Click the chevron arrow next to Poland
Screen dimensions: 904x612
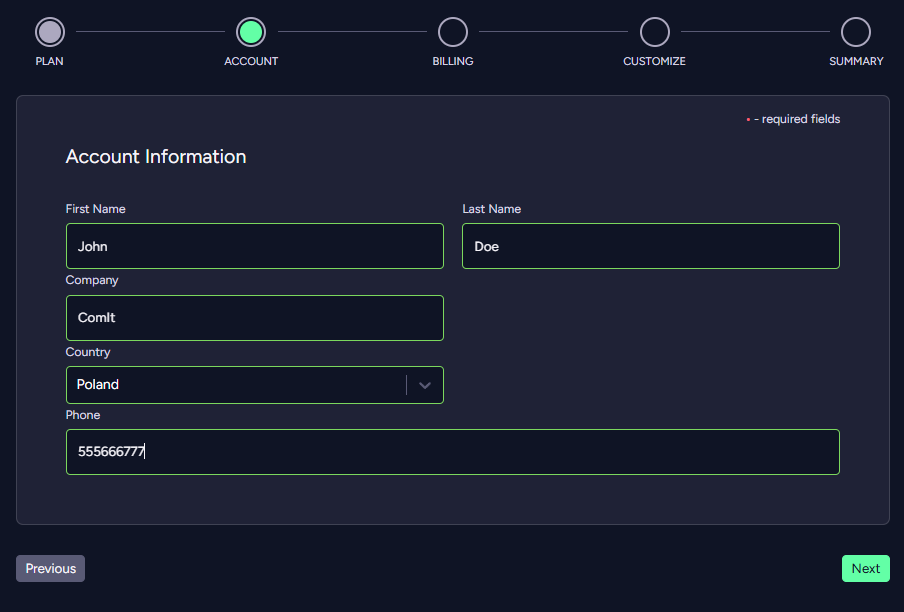[x=423, y=385]
